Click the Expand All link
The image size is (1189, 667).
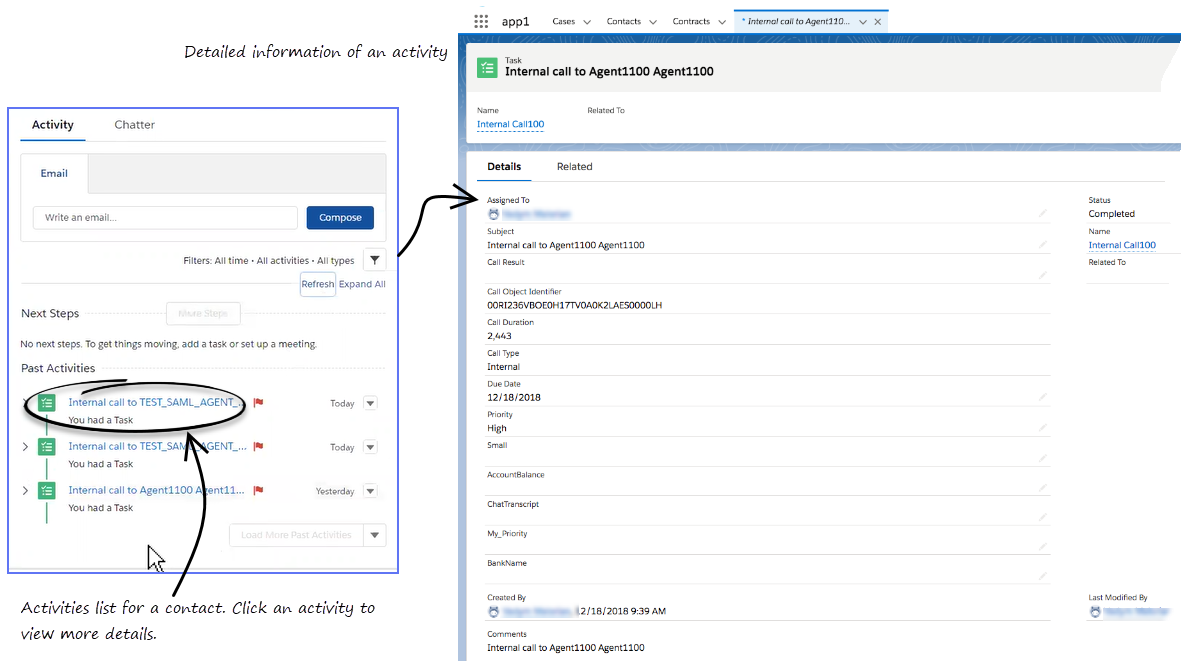362,284
